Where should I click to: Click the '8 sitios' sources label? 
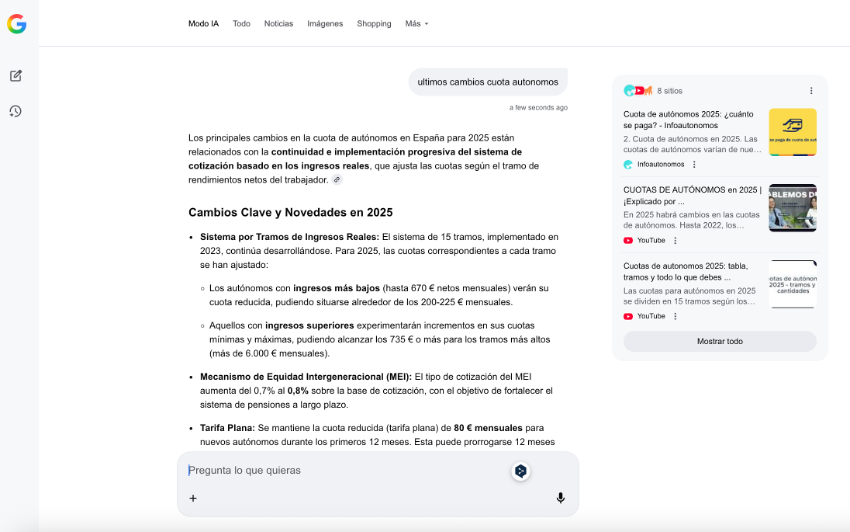669,91
